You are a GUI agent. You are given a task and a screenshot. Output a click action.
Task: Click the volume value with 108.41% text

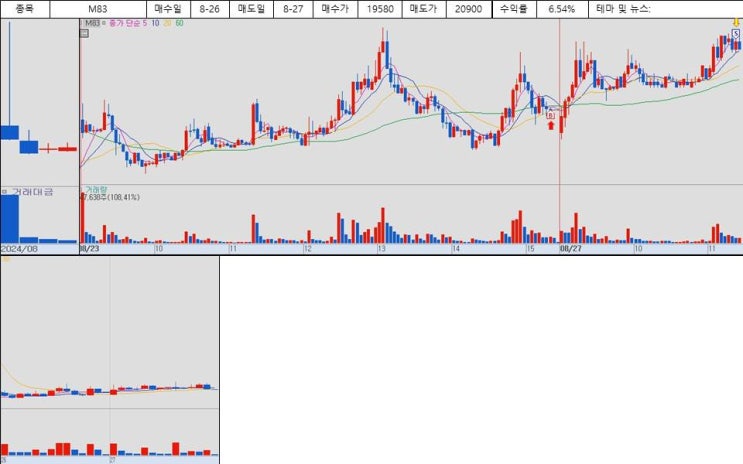(x=110, y=197)
